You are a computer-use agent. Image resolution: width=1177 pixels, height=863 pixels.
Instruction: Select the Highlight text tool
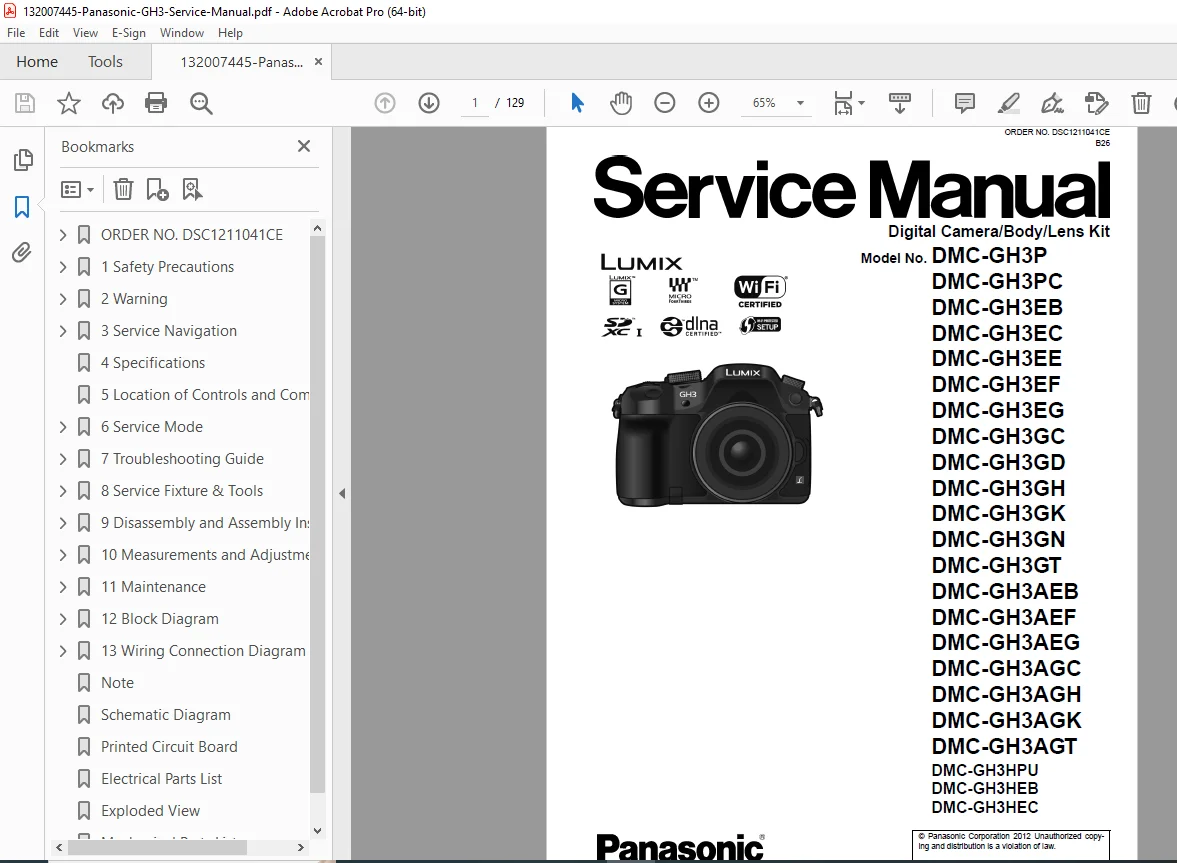pos(1008,103)
